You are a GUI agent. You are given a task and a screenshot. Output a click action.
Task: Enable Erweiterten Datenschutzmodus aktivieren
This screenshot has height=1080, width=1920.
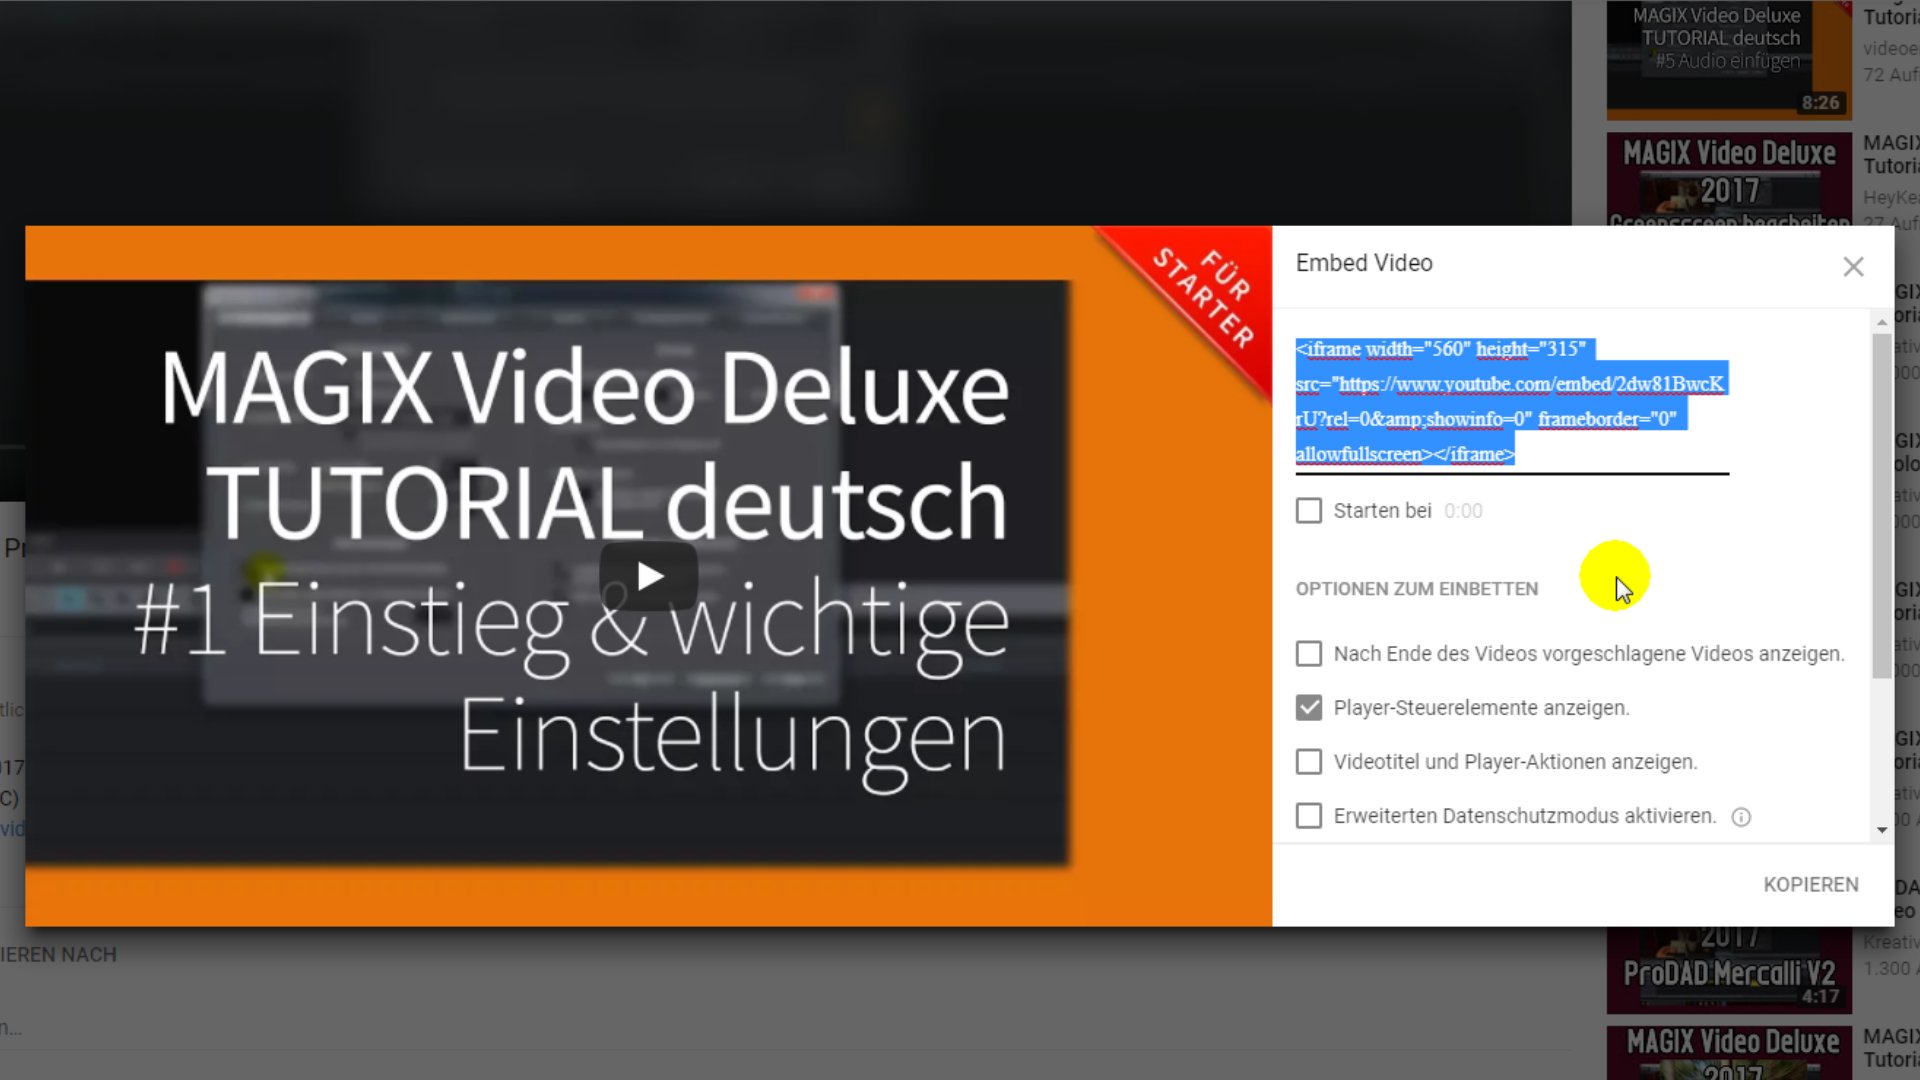(1308, 816)
